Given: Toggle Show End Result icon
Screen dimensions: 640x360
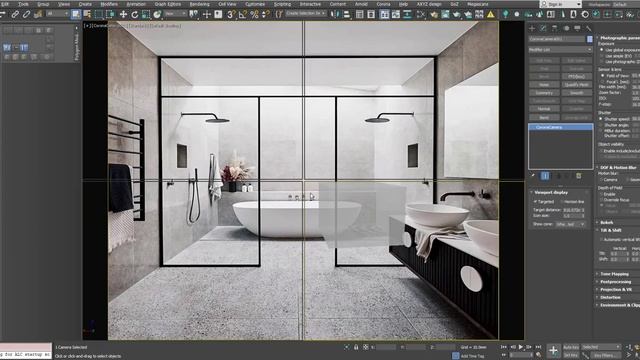Looking at the screenshot, I should tap(545, 176).
